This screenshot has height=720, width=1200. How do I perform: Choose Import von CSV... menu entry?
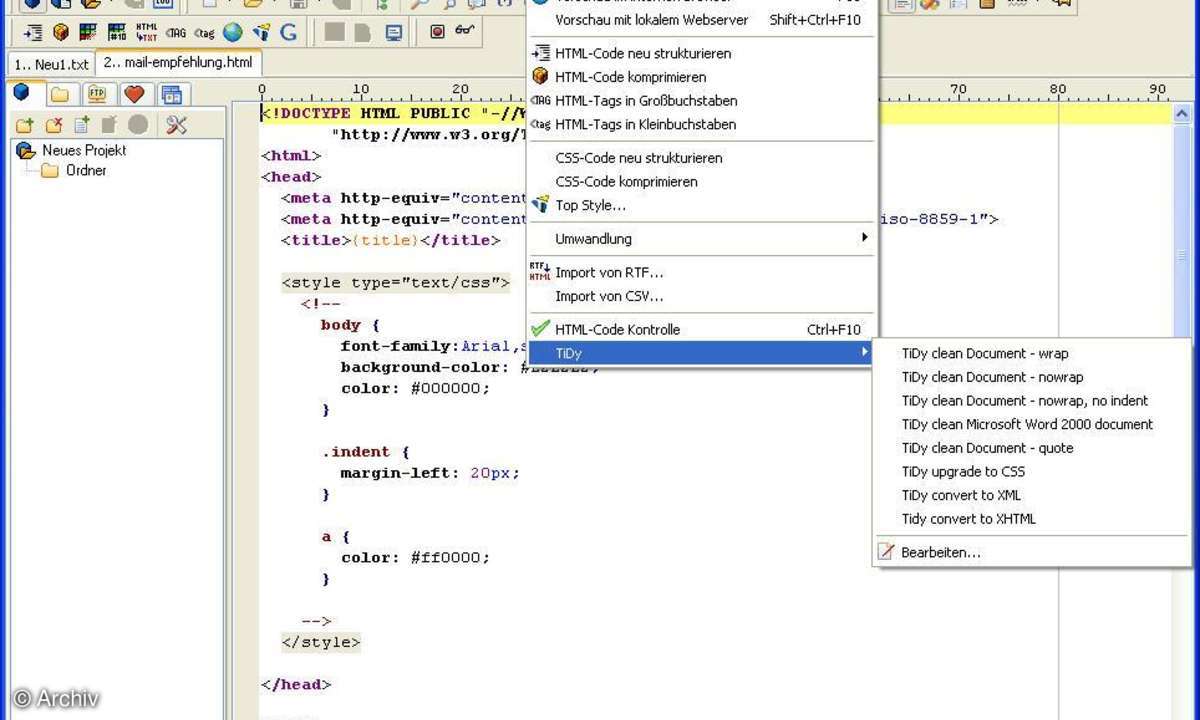701,296
